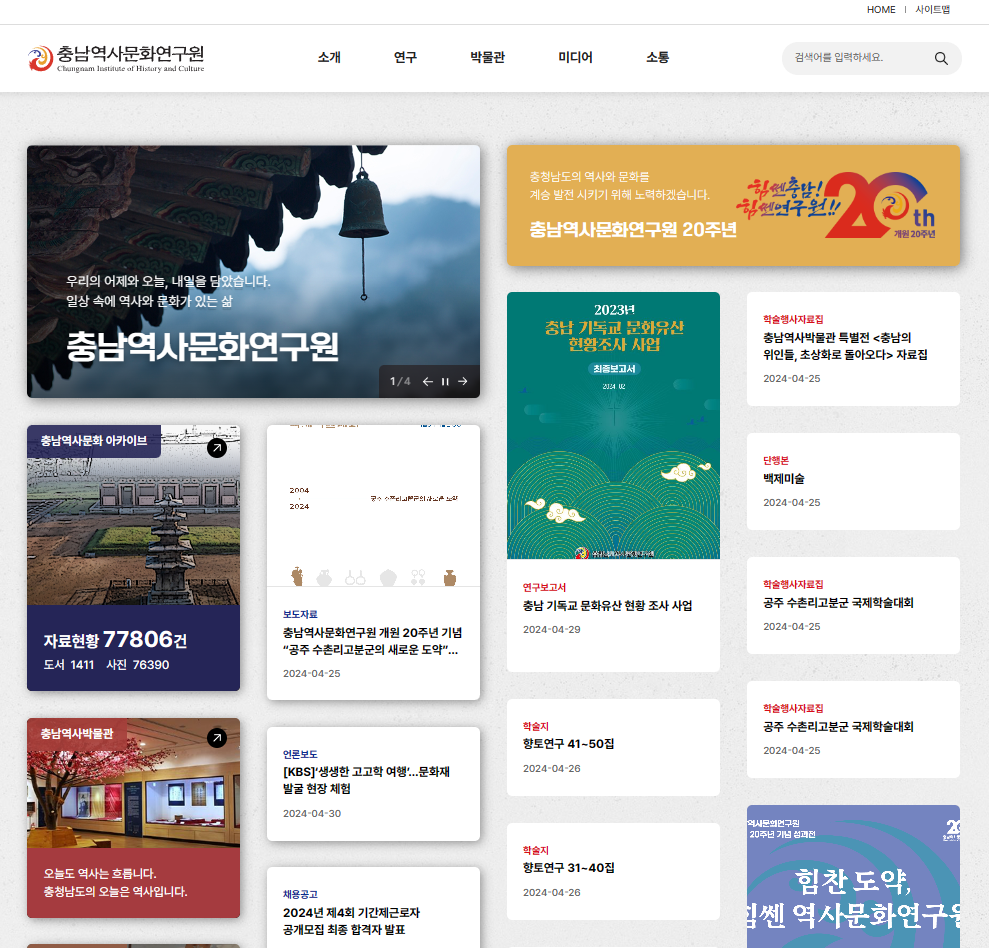
Task: Open 2024년 제4회 기간제근로자 채용공고
Action: (373, 908)
